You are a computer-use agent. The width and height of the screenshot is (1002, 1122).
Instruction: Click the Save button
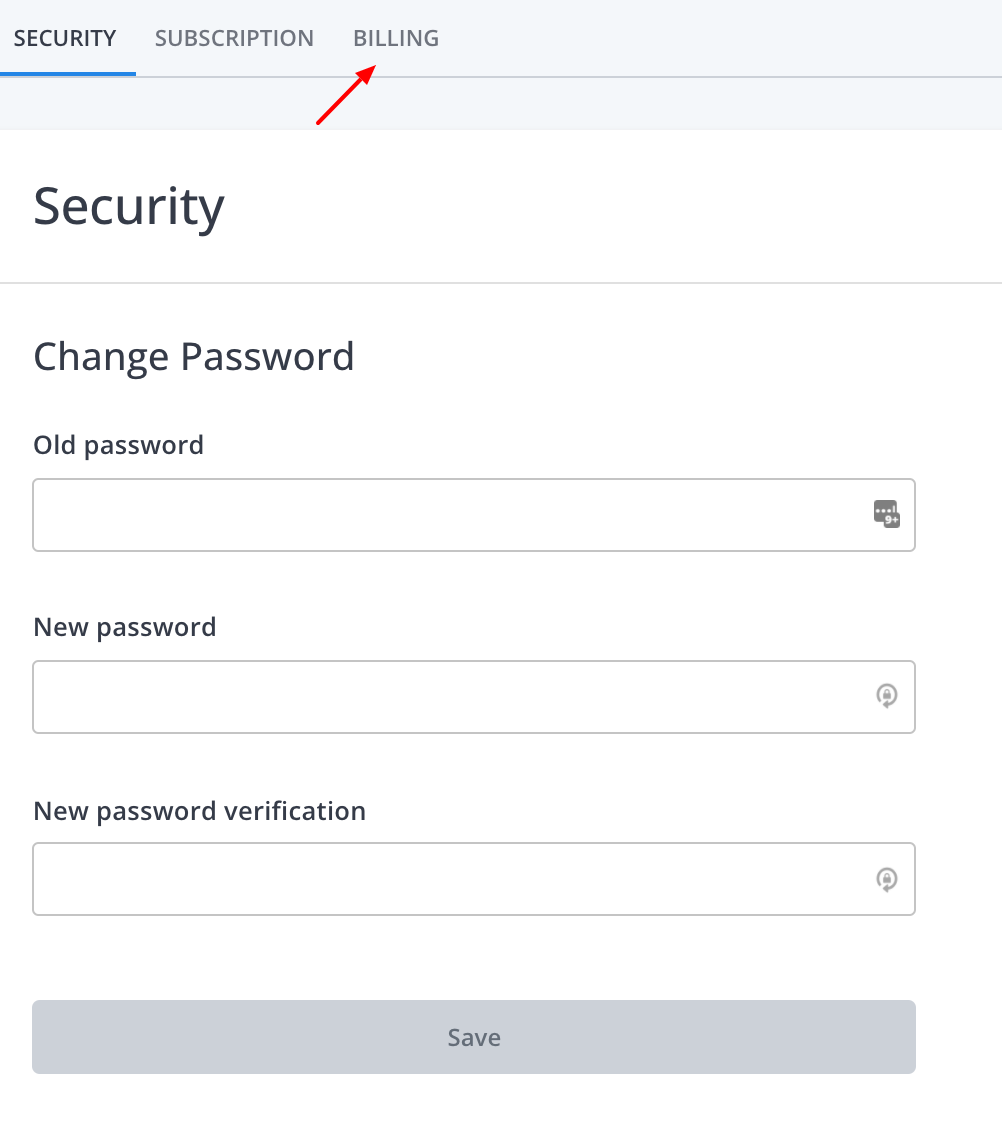[474, 1037]
